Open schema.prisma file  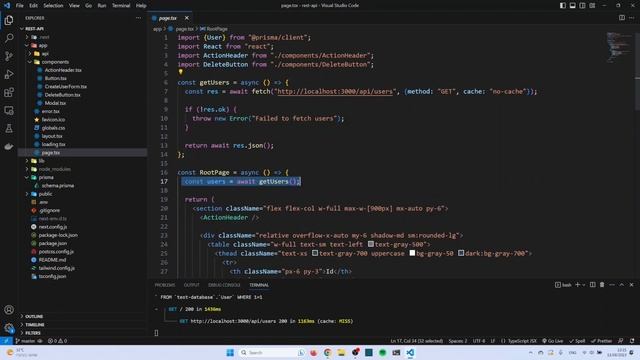point(58,186)
